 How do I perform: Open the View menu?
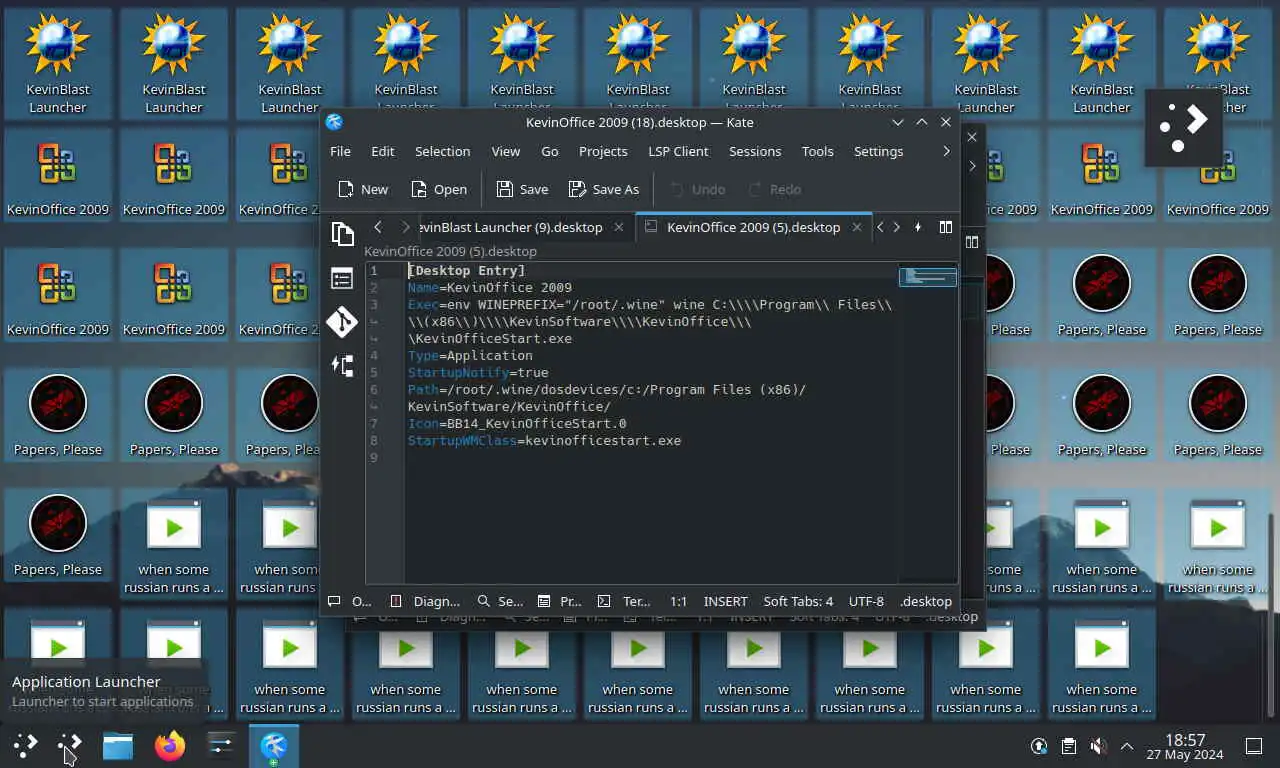click(x=505, y=151)
